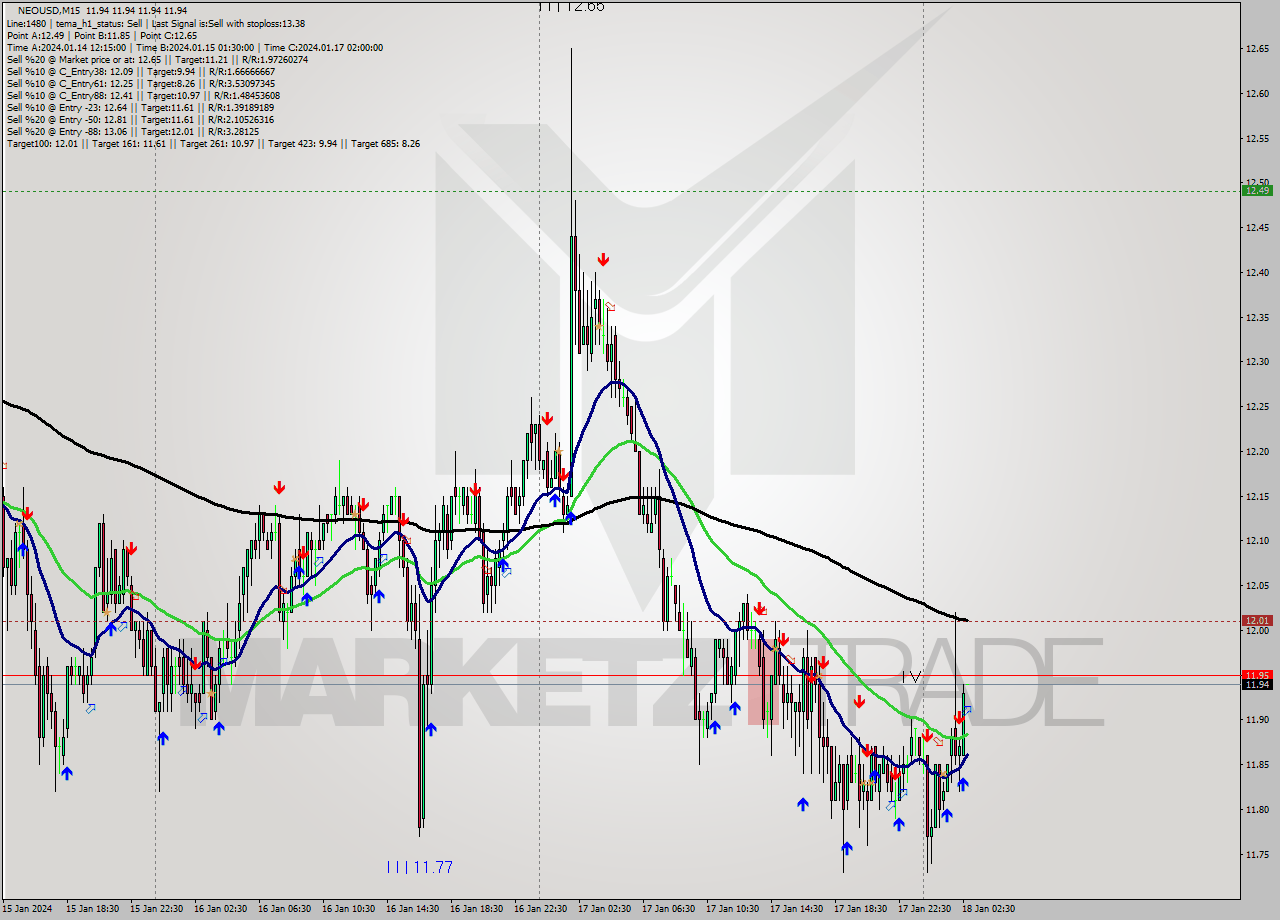The image size is (1280, 920).
Task: Click the '16 Jan 22:30' time label
Action: coord(540,908)
